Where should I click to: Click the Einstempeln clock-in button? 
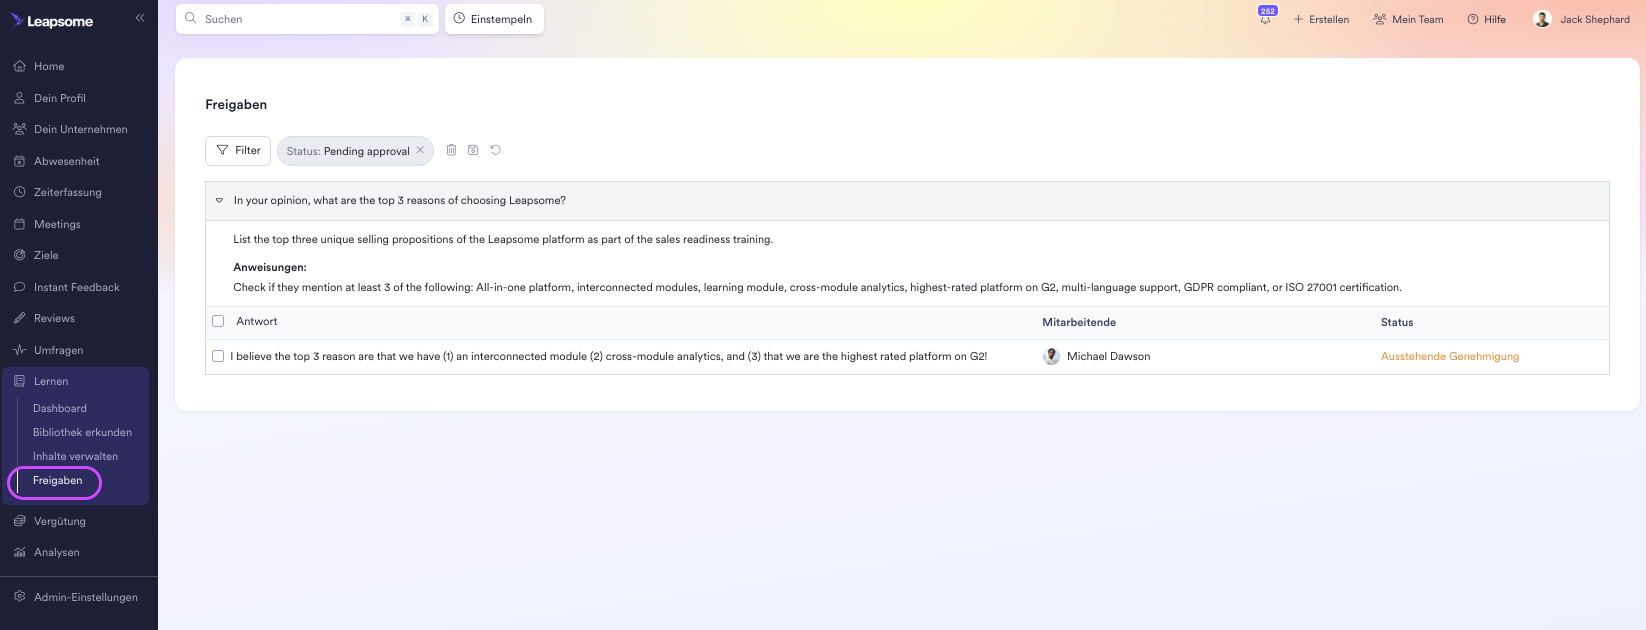click(x=494, y=19)
